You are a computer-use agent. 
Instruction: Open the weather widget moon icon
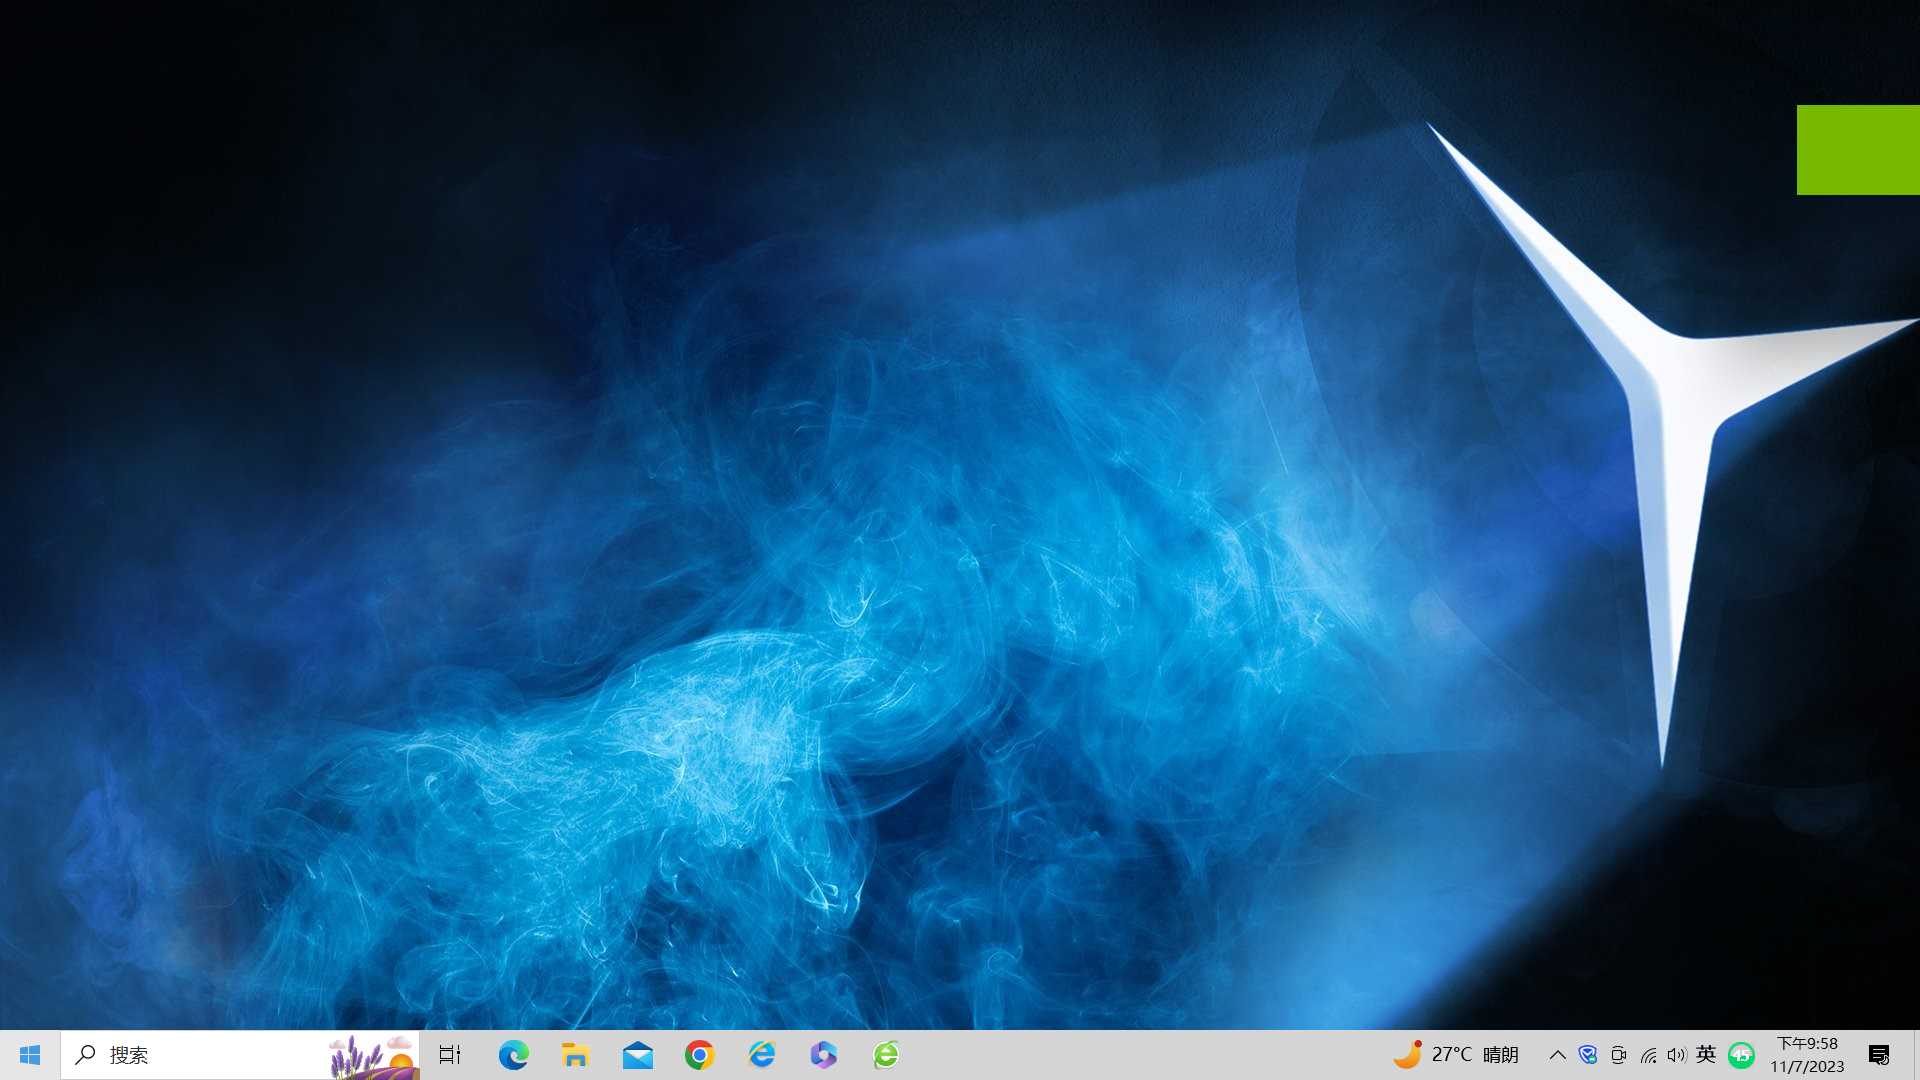[1408, 1054]
